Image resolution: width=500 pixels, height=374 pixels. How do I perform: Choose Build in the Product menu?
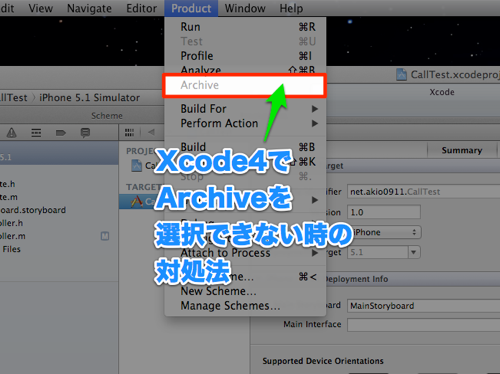pos(245,147)
